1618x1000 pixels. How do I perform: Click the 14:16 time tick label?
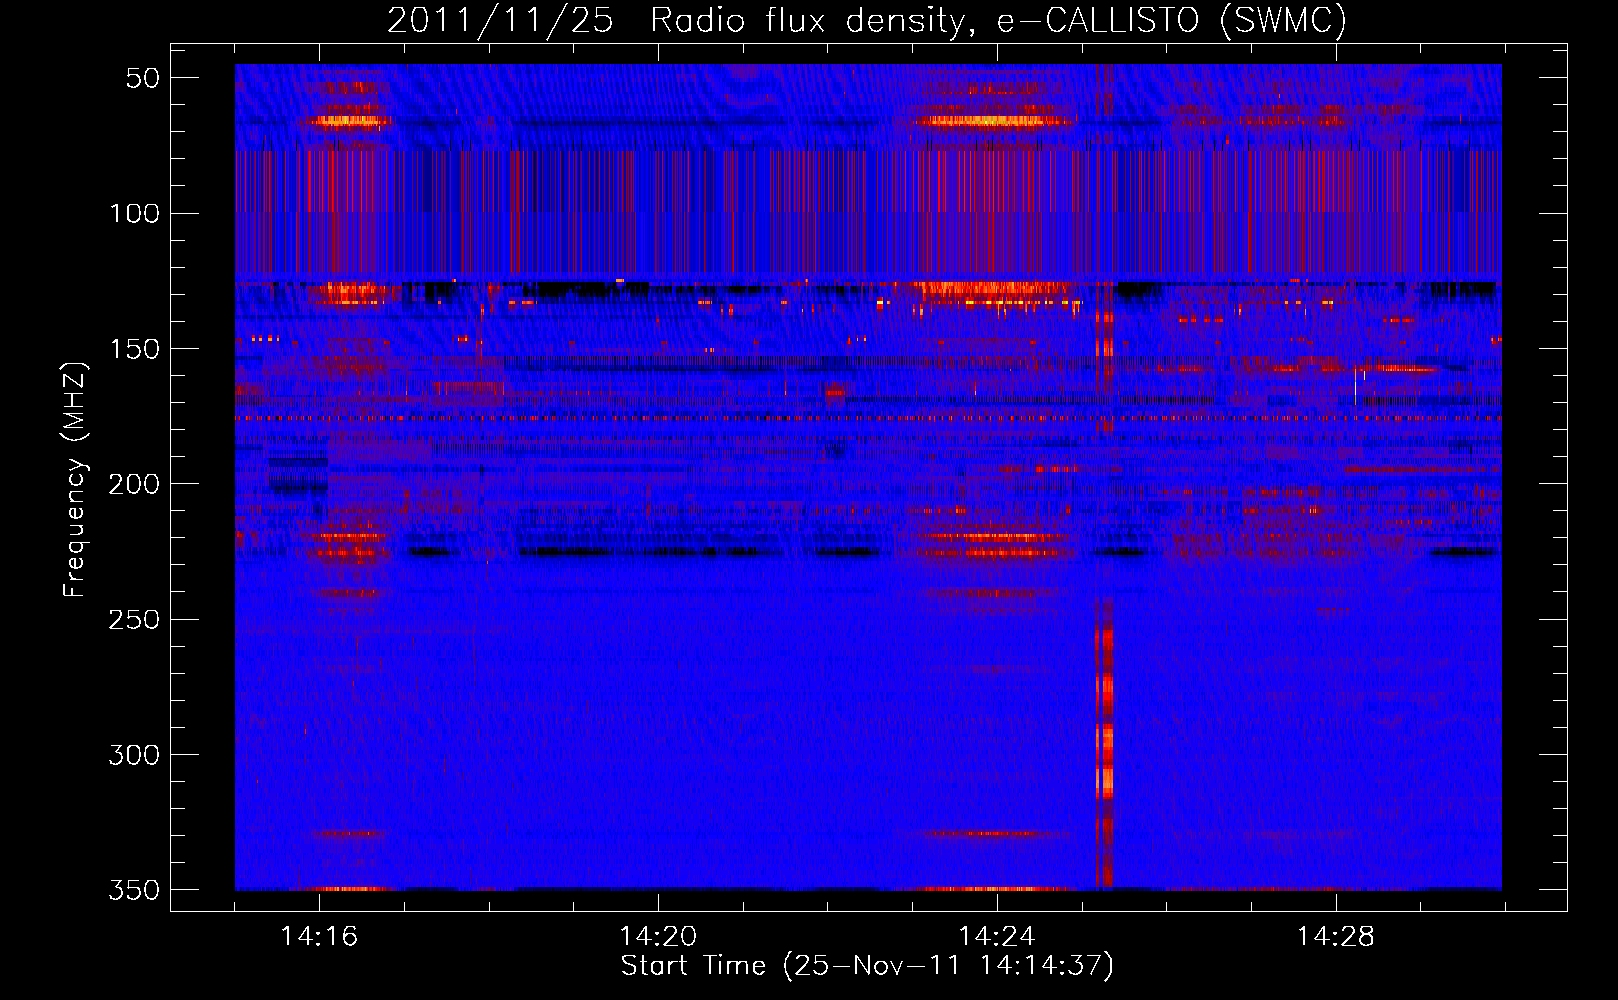coord(319,936)
